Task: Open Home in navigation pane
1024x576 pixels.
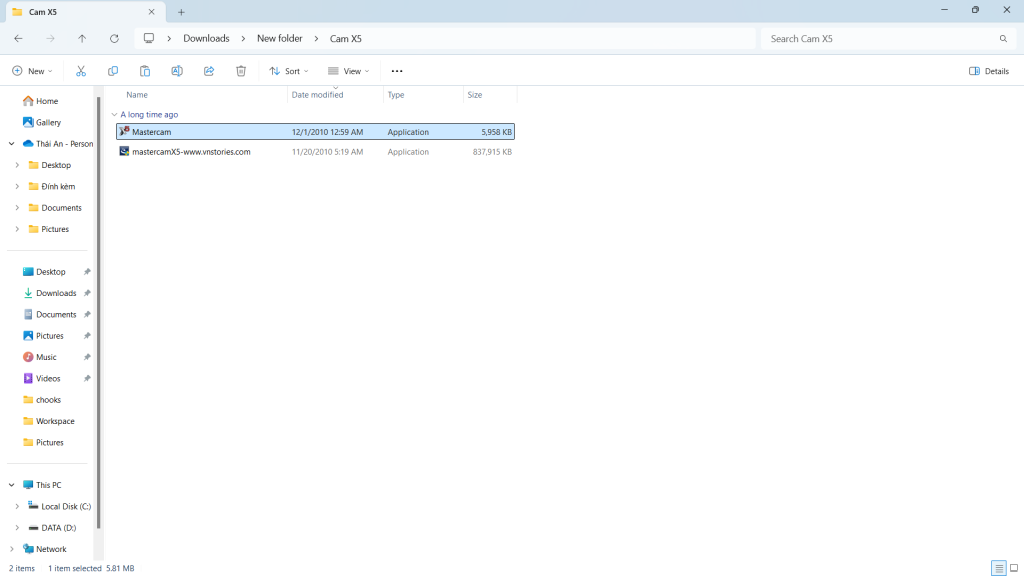Action: (47, 101)
